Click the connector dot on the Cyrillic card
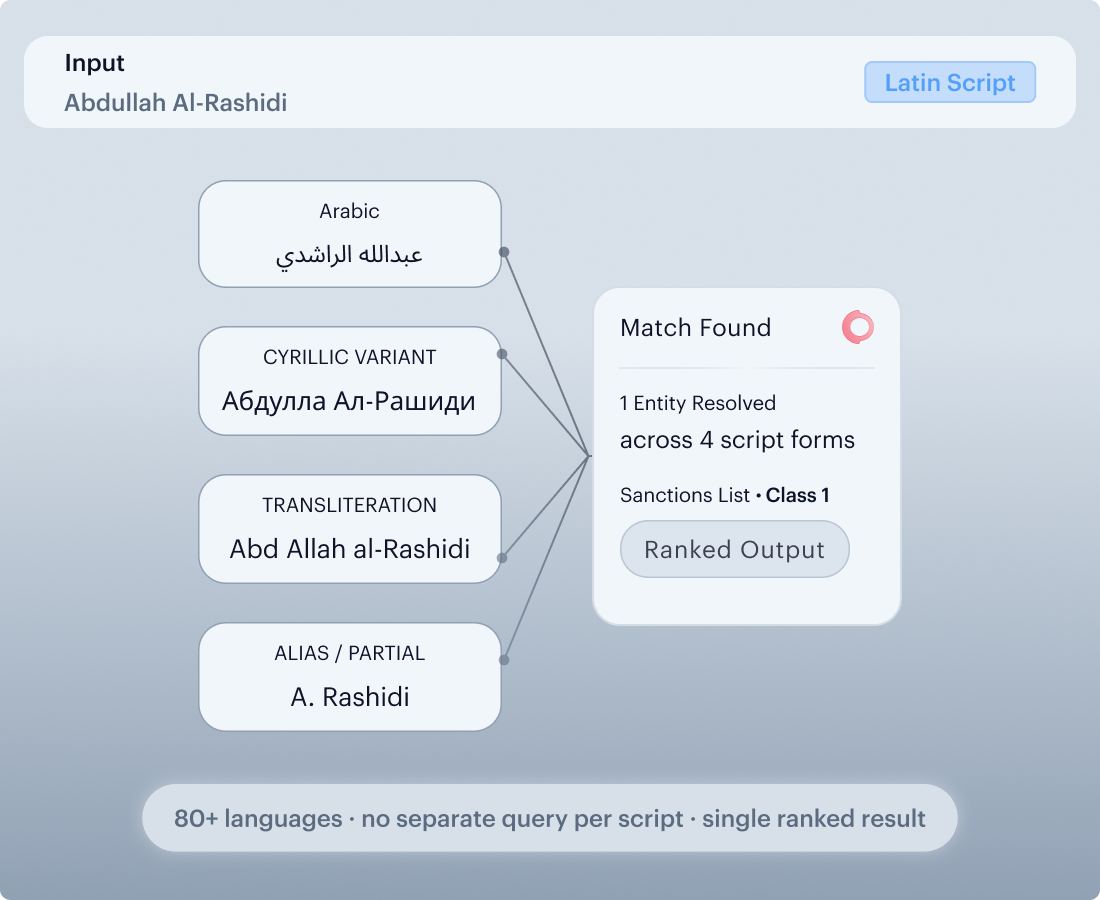Viewport: 1100px width, 900px height. click(x=502, y=354)
